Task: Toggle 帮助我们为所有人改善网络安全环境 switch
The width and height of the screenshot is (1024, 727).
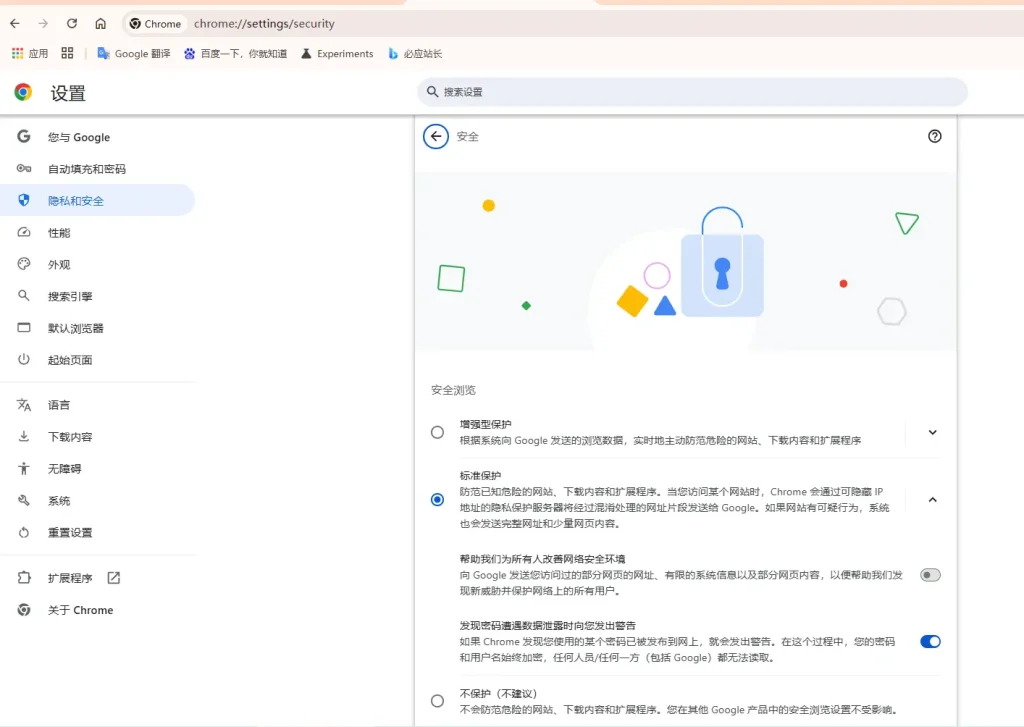Action: [x=930, y=575]
